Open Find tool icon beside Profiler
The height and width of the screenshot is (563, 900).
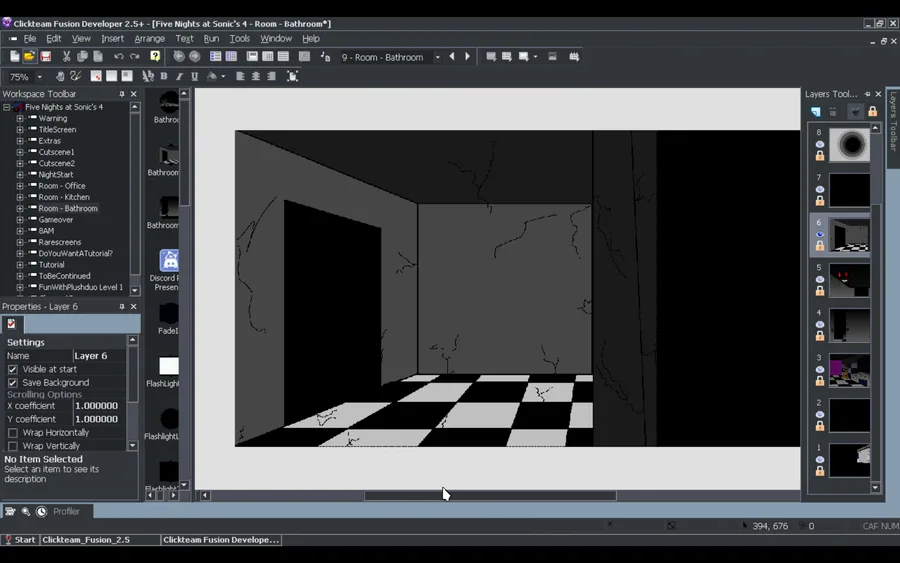point(26,511)
